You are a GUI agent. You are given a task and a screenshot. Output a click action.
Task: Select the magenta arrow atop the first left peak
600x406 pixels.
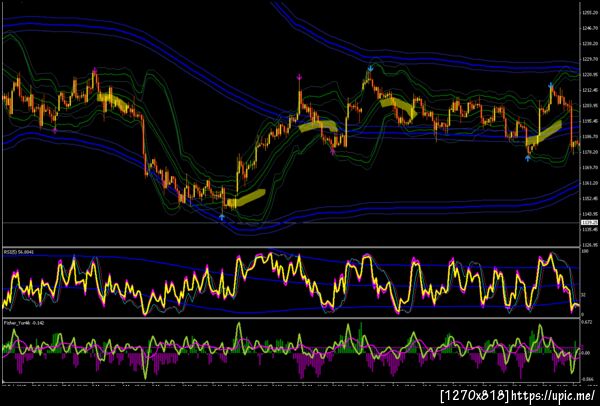click(x=95, y=70)
